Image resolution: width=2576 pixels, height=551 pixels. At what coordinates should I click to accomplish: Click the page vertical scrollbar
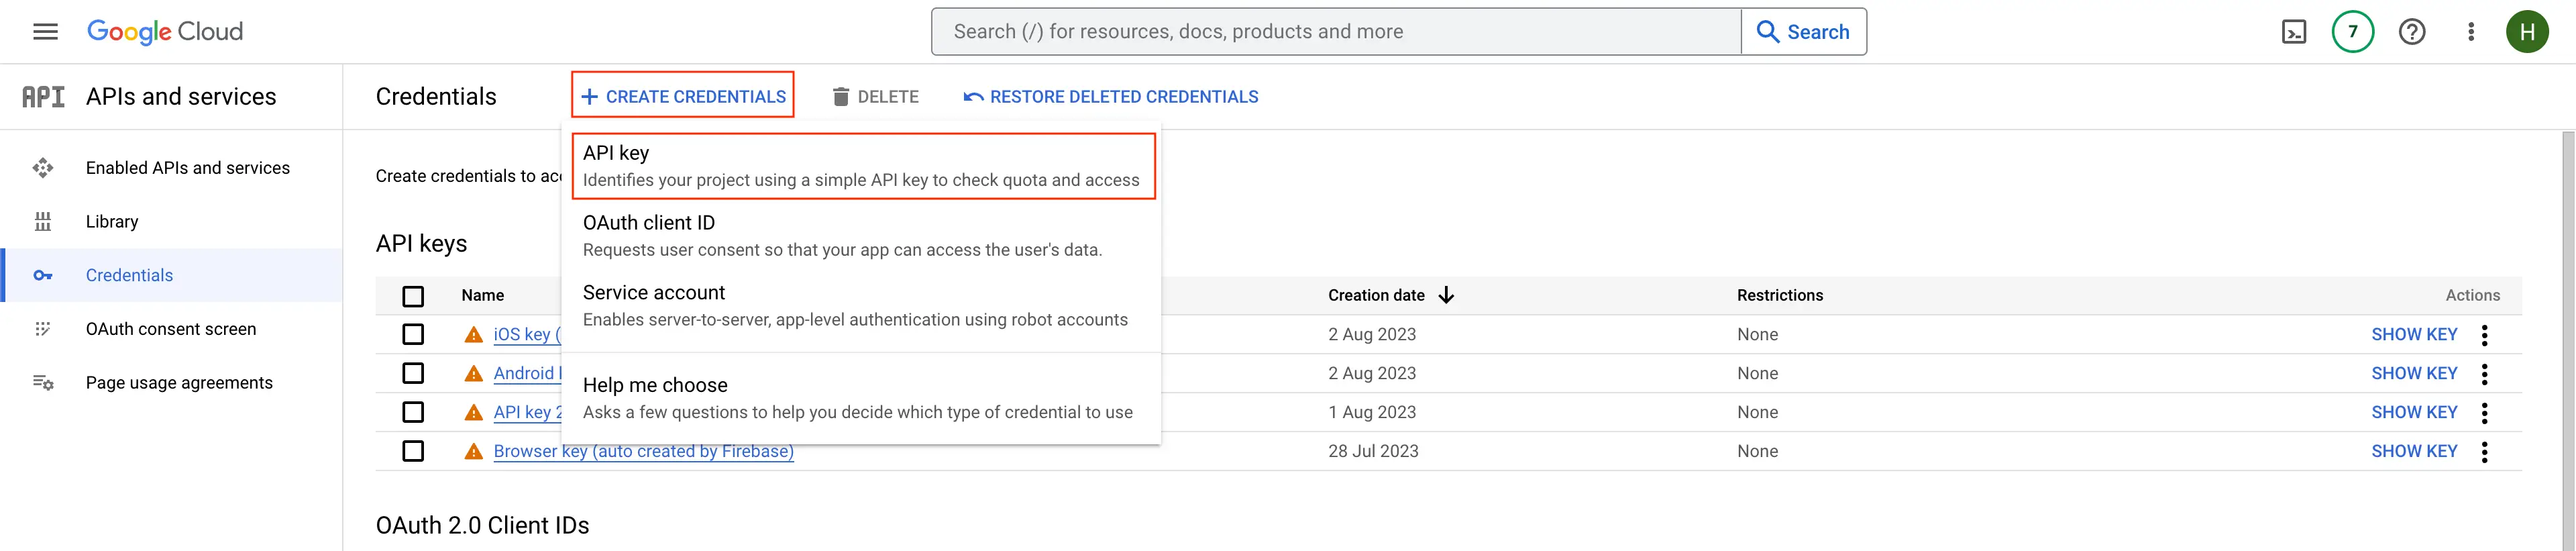click(2568, 340)
